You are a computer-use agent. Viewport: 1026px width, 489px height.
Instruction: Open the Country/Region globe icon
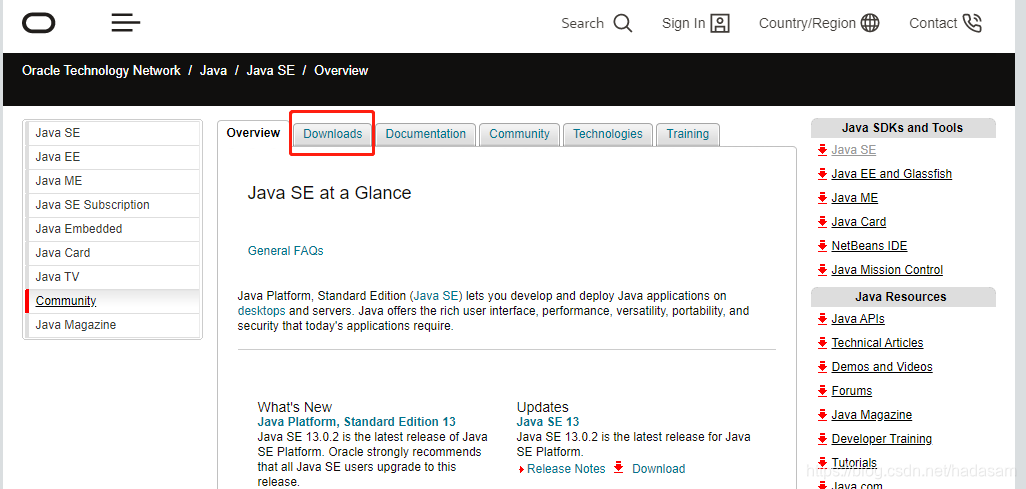coord(870,24)
